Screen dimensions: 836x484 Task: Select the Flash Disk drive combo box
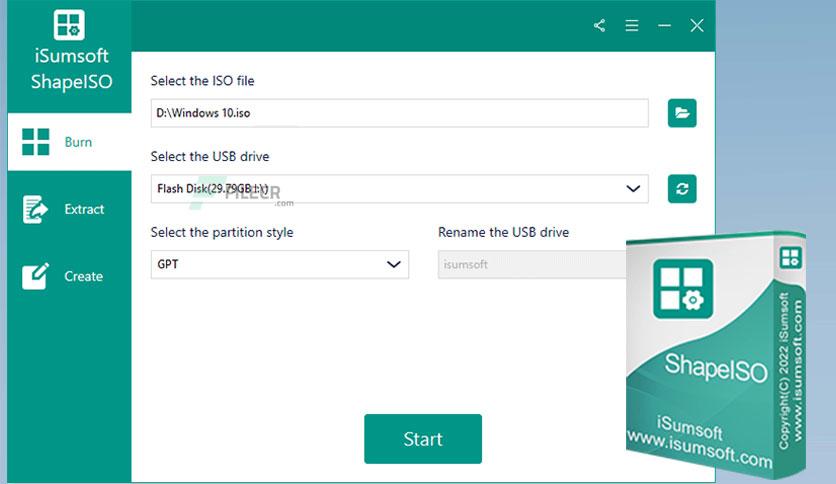(400, 189)
